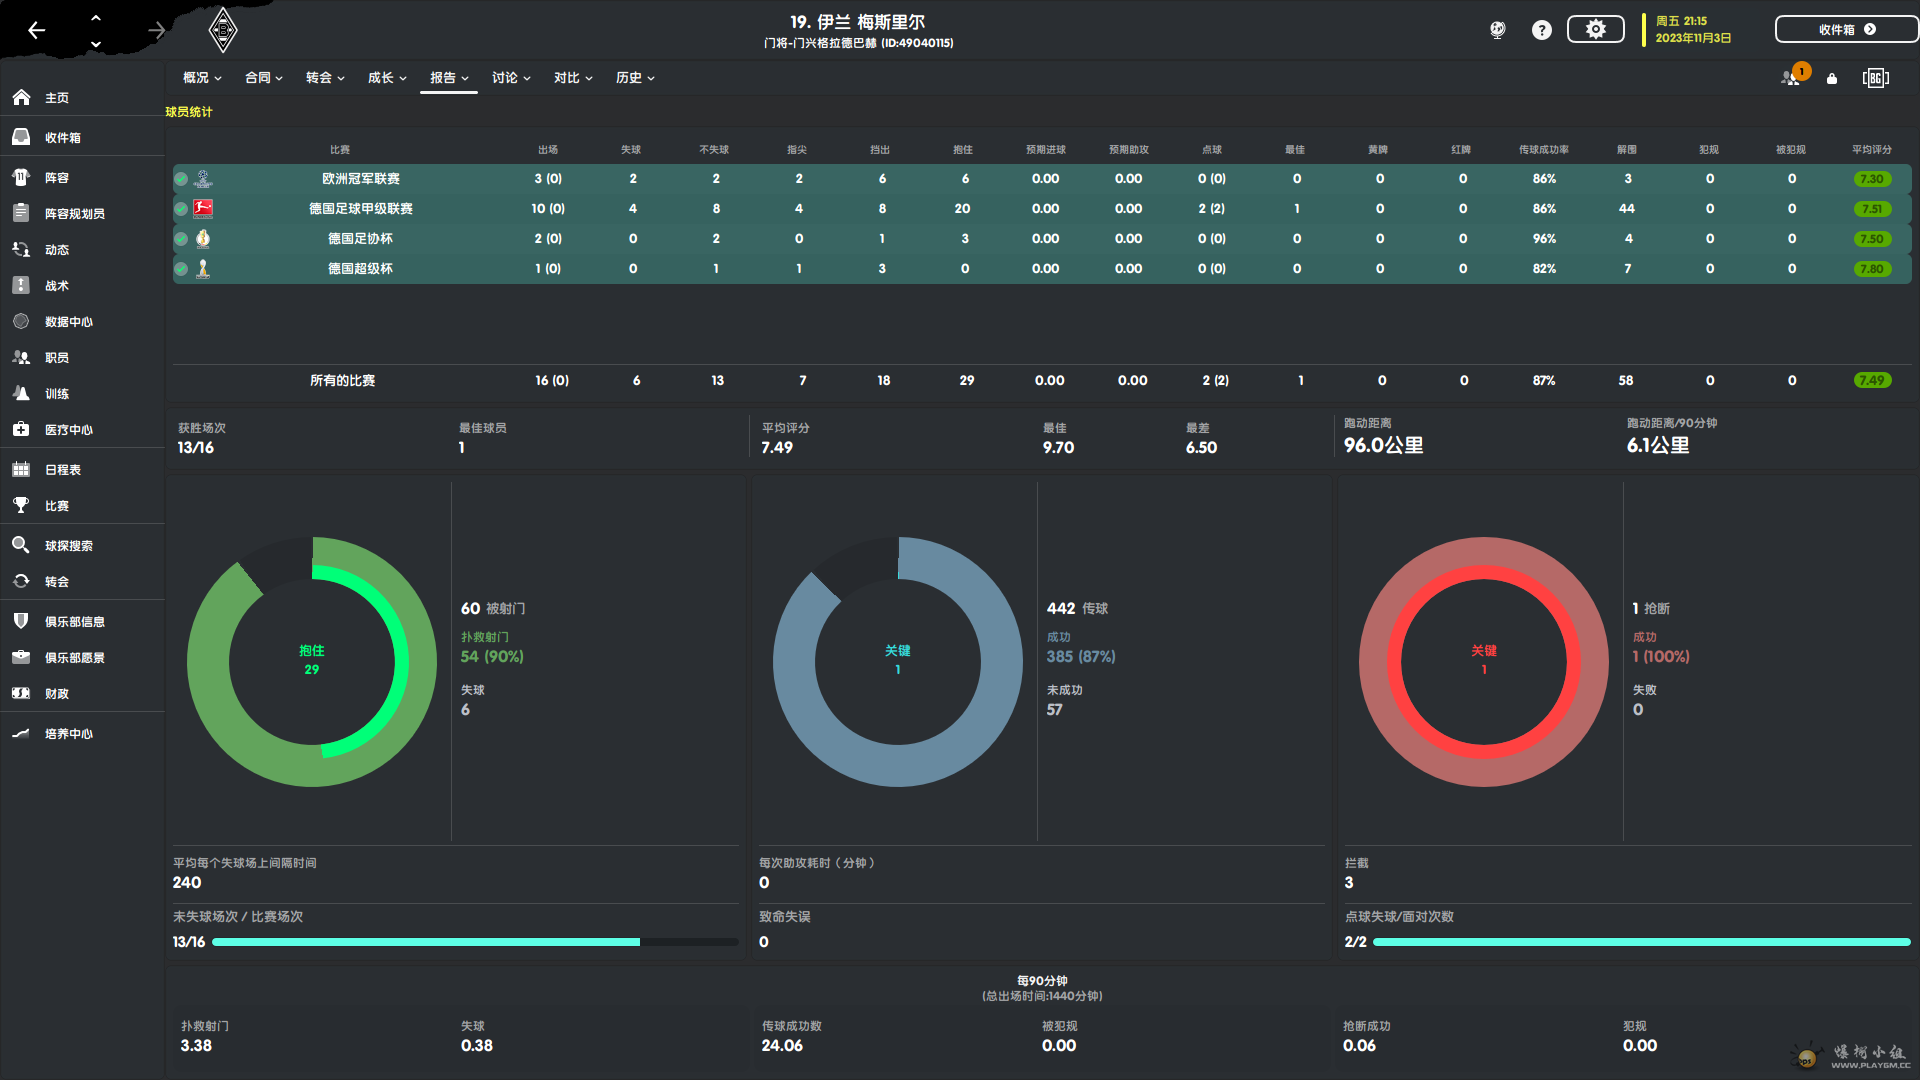This screenshot has width=1920, height=1080.
Task: Click the red tackles donut chart
Action: [x=1484, y=662]
